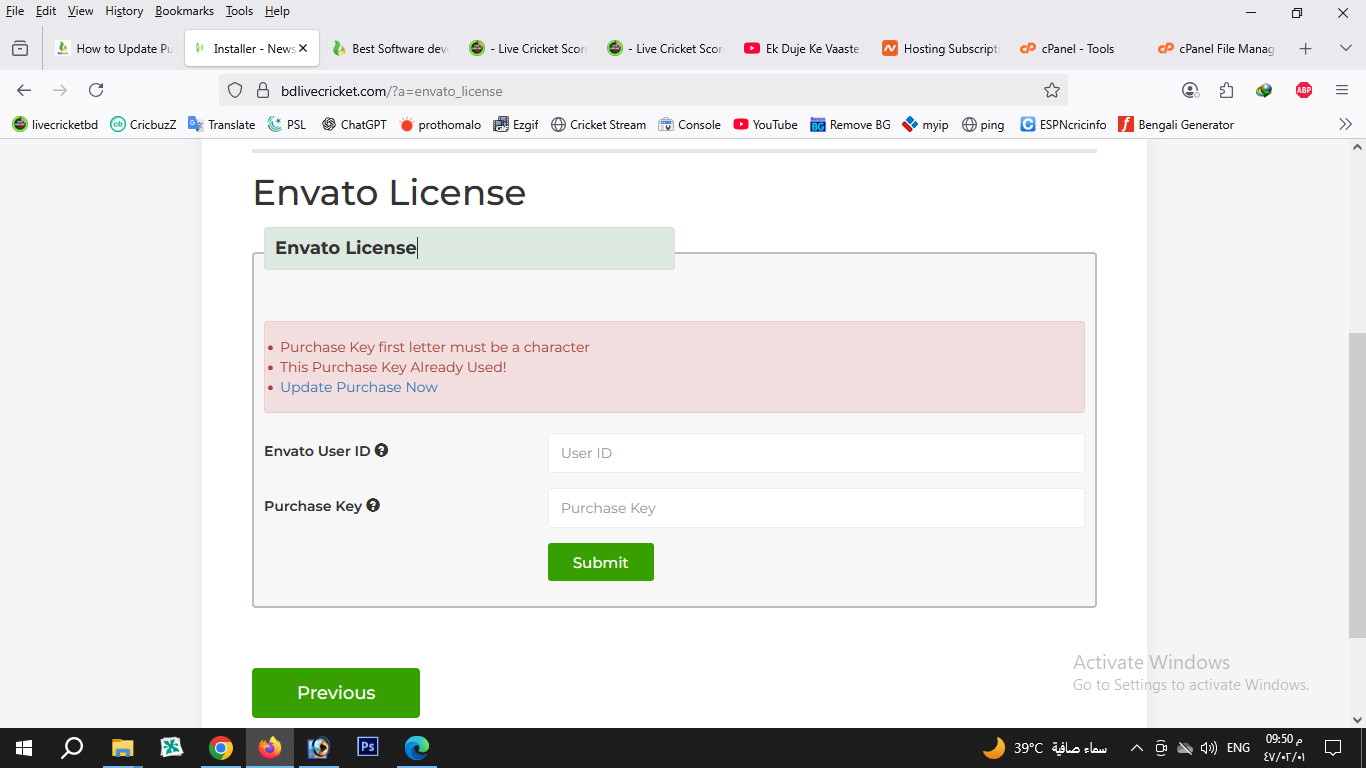Image resolution: width=1366 pixels, height=768 pixels.
Task: Click the Firefox View icon
Action: click(19, 48)
